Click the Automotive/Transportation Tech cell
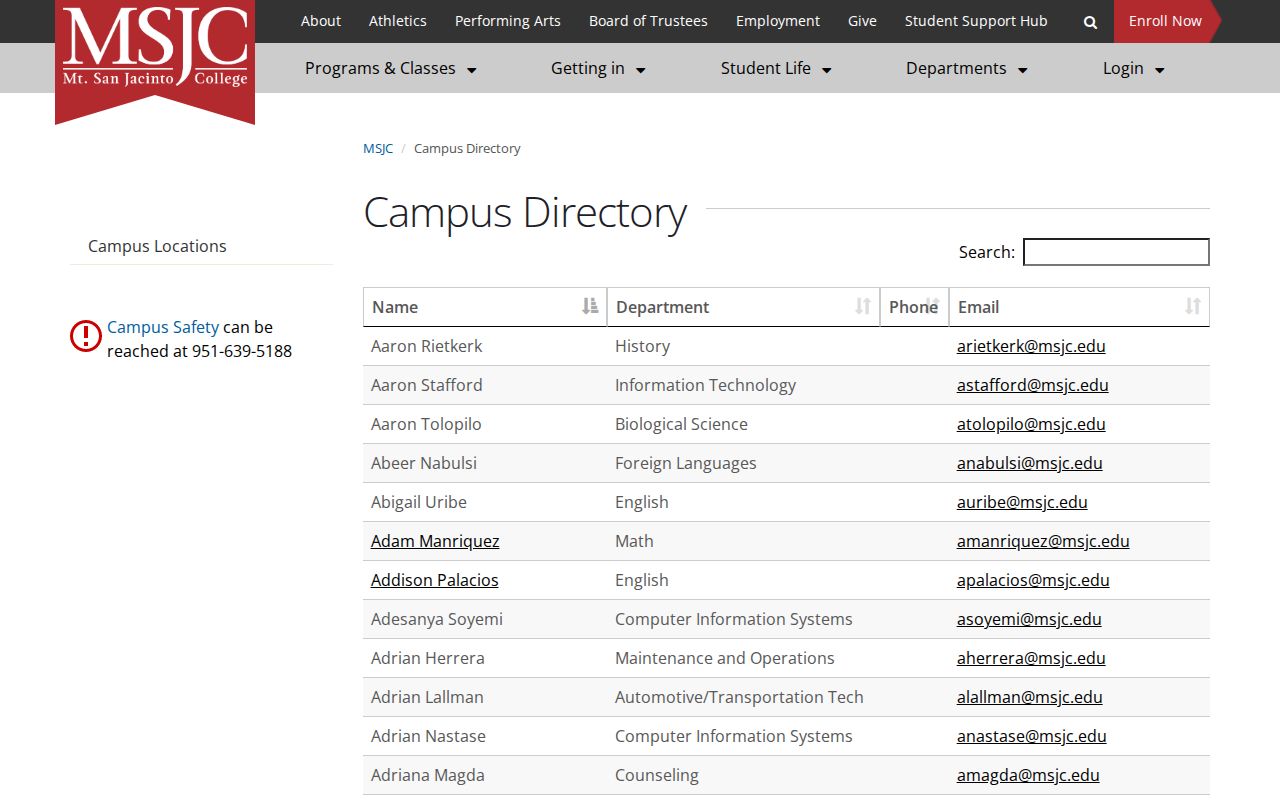This screenshot has height=800, width=1280. [743, 697]
